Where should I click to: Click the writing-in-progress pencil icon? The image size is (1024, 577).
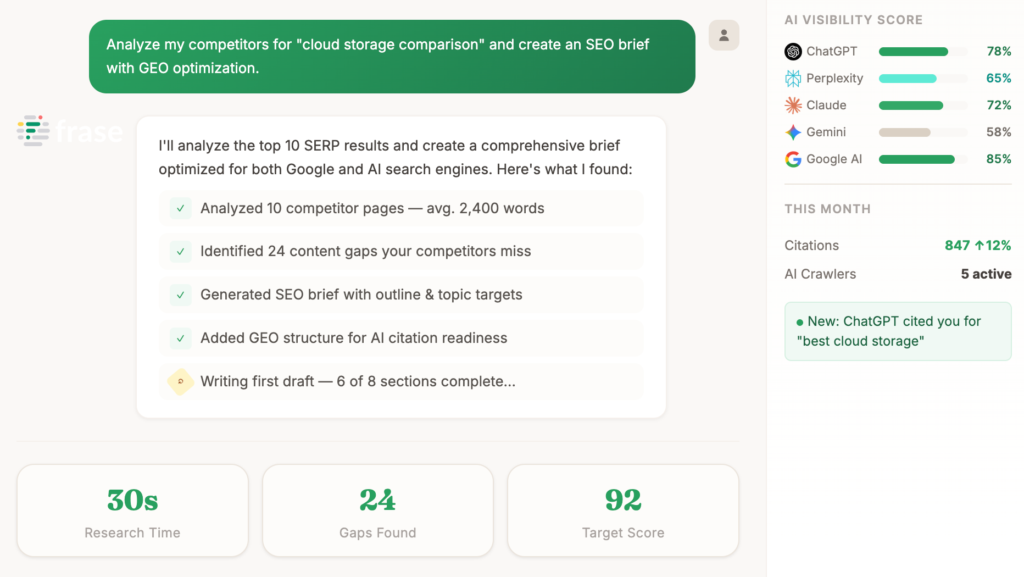tap(180, 381)
